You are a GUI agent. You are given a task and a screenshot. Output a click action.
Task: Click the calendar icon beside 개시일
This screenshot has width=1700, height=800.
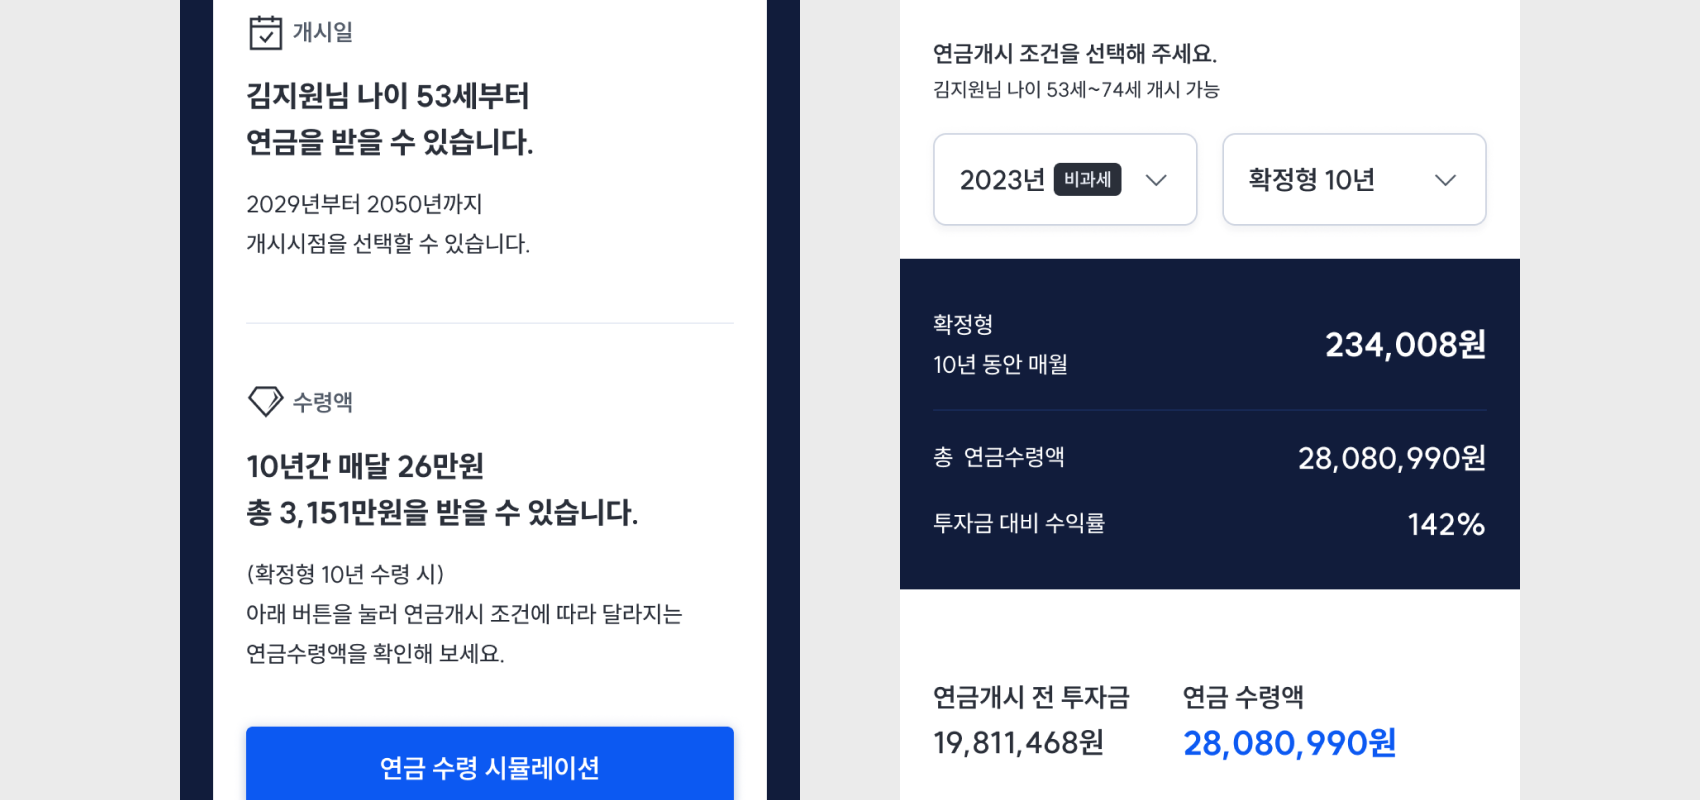click(x=265, y=33)
